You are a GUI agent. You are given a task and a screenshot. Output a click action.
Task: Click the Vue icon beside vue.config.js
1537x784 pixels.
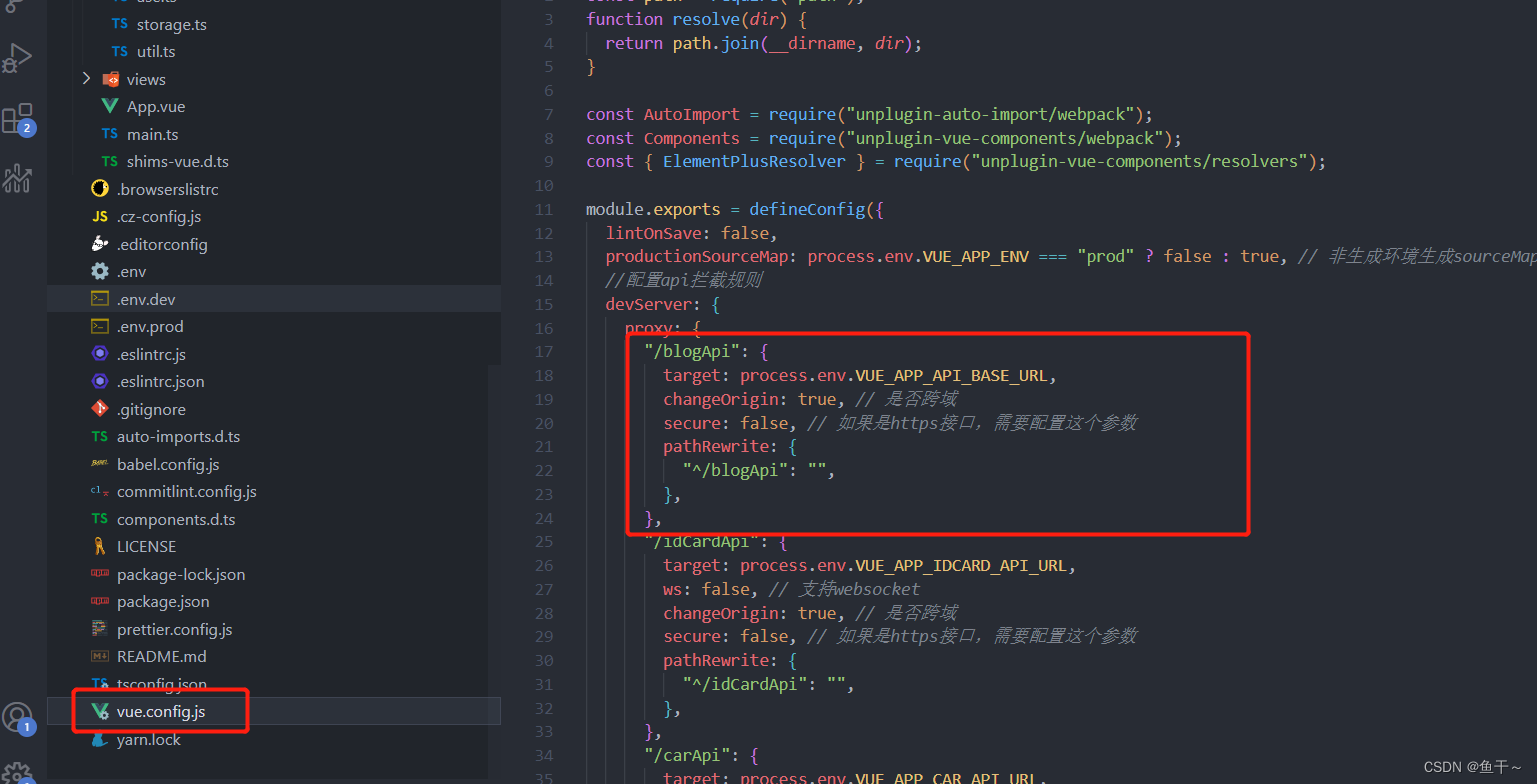100,712
